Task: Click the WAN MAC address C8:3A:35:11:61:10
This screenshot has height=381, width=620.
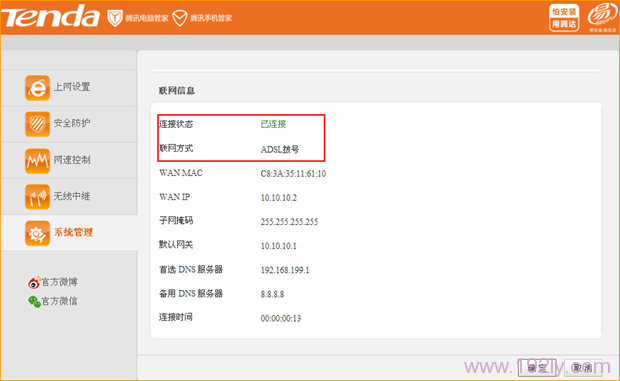Action: coord(293,174)
